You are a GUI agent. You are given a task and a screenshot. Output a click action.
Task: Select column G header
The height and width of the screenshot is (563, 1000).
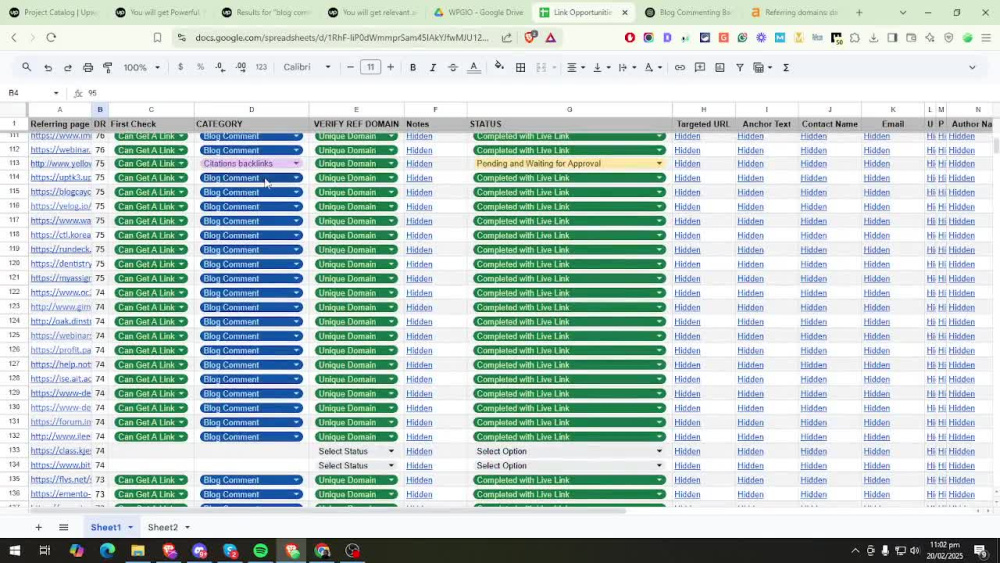click(569, 110)
